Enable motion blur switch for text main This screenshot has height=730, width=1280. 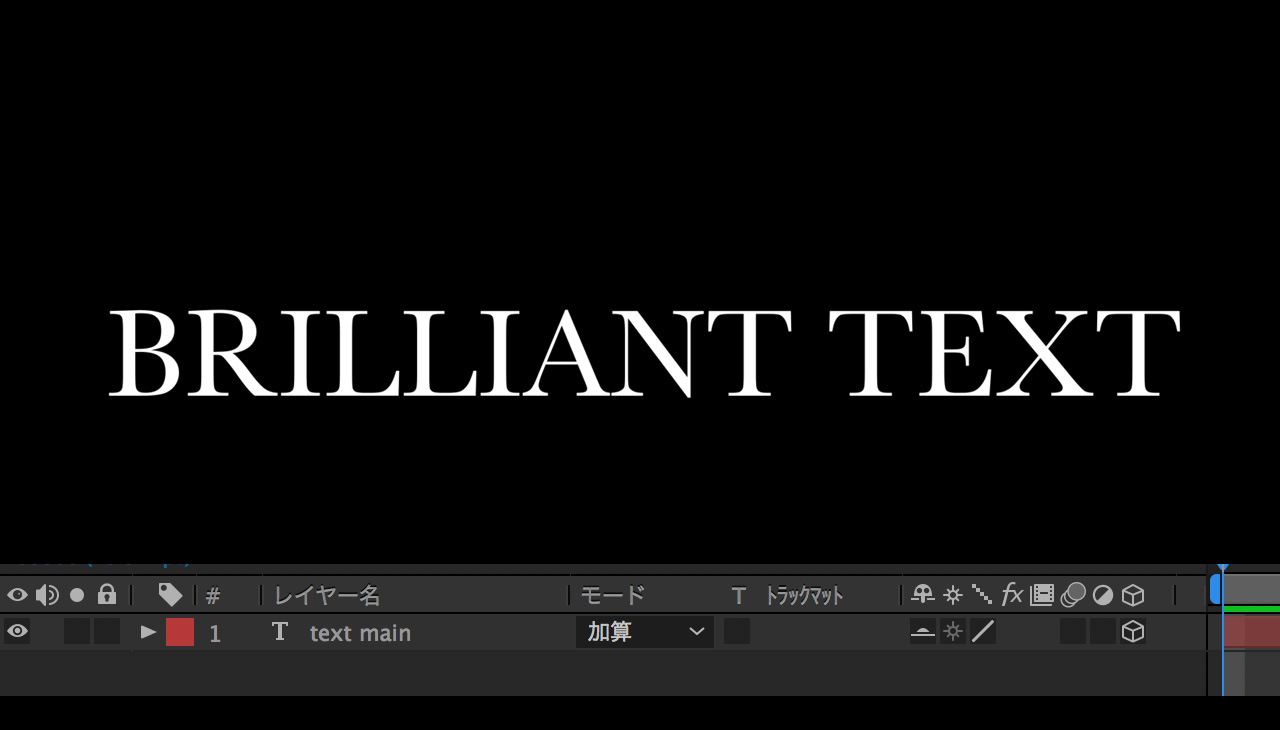(x=1073, y=632)
